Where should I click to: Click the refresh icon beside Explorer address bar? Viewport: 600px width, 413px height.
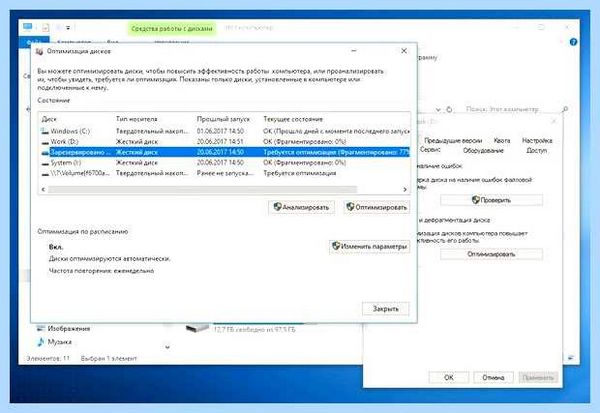click(449, 109)
